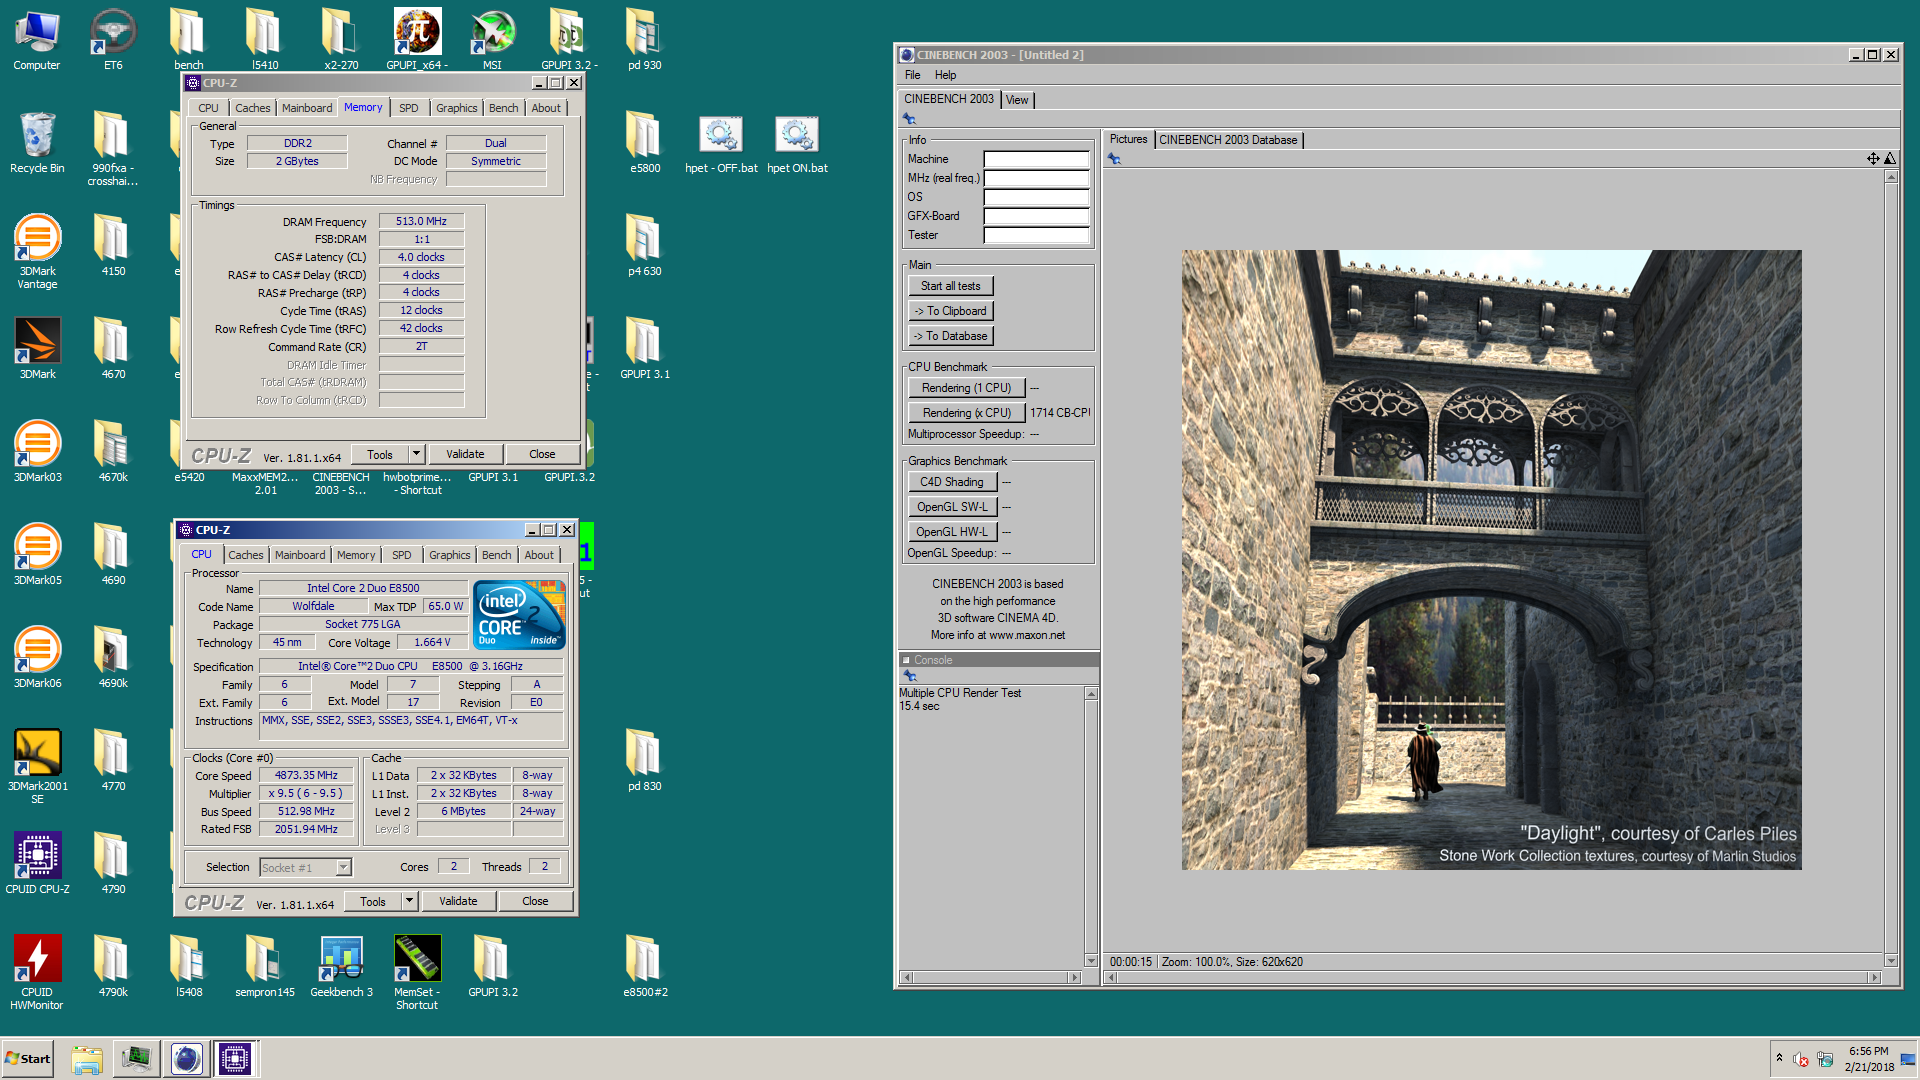Click the Cinebench taskbar button
Viewport: 1920px width, 1080px height.
187,1058
